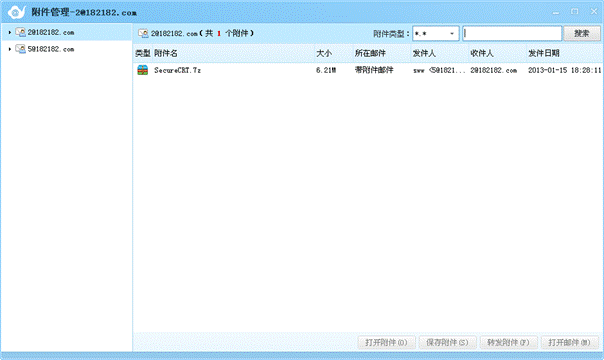Click mailbox icon for 50182182.com in tree
The width and height of the screenshot is (604, 360).
pos(20,49)
